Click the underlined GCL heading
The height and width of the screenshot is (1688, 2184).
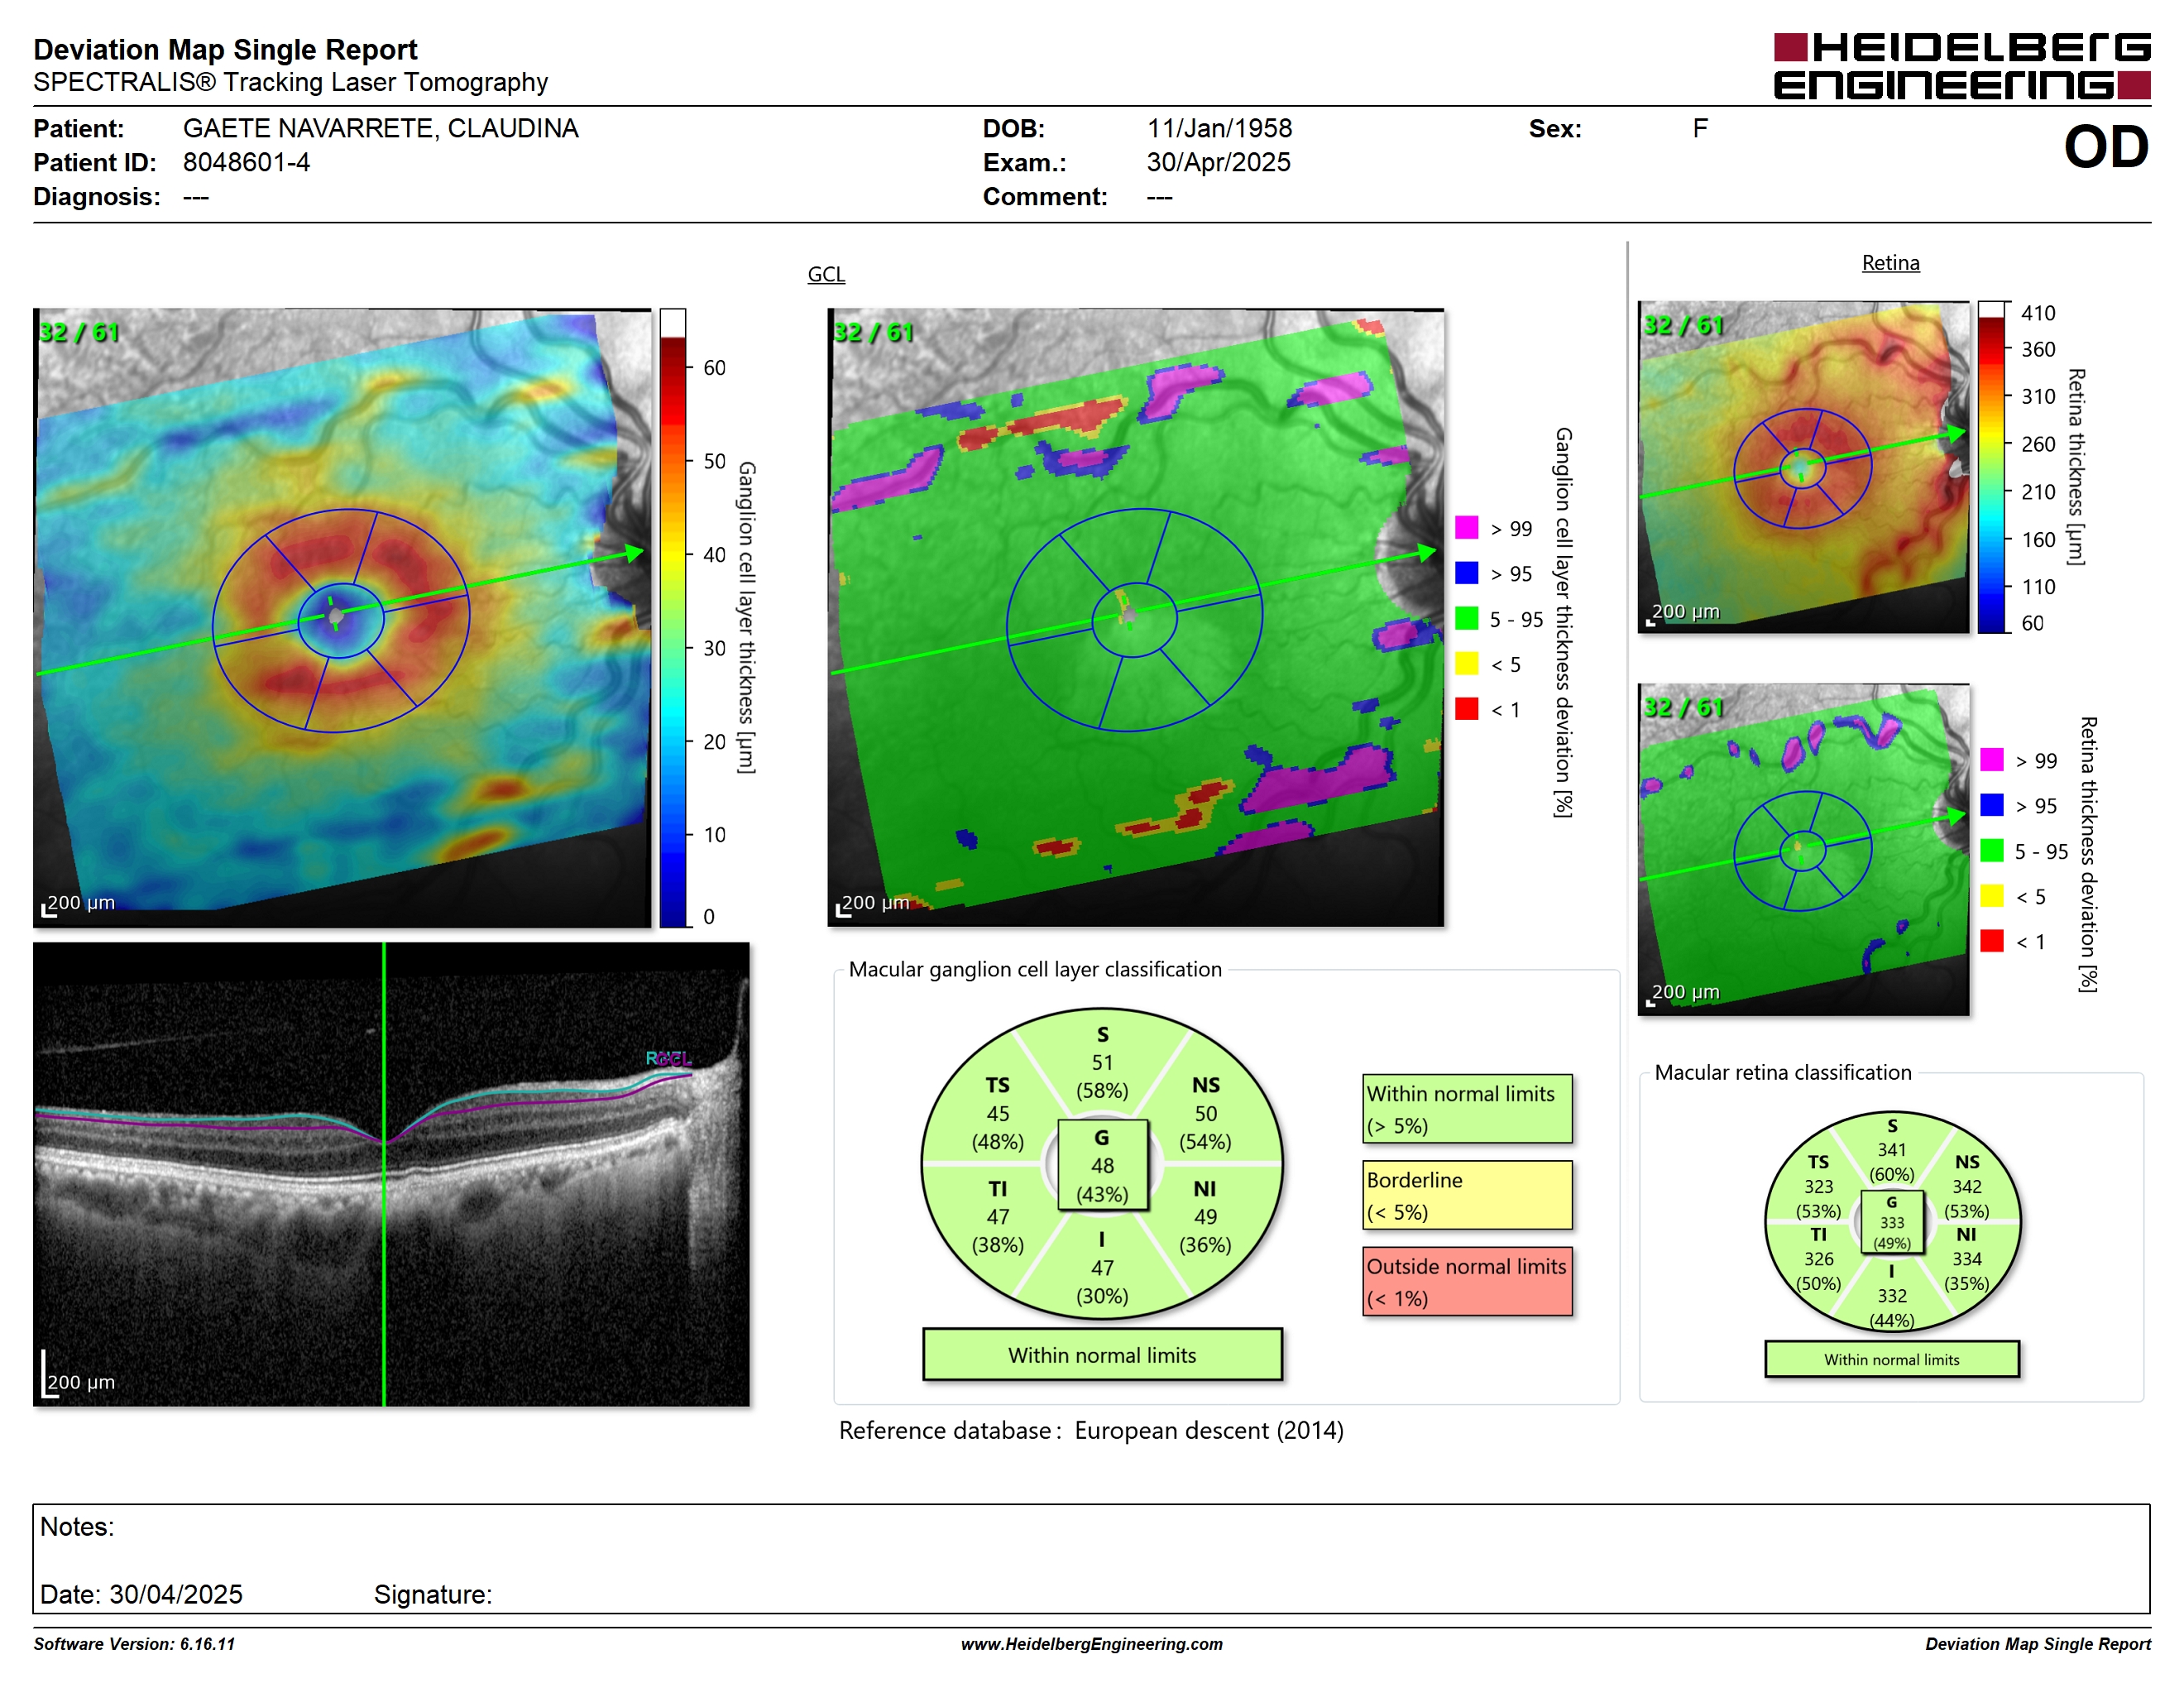(x=826, y=274)
